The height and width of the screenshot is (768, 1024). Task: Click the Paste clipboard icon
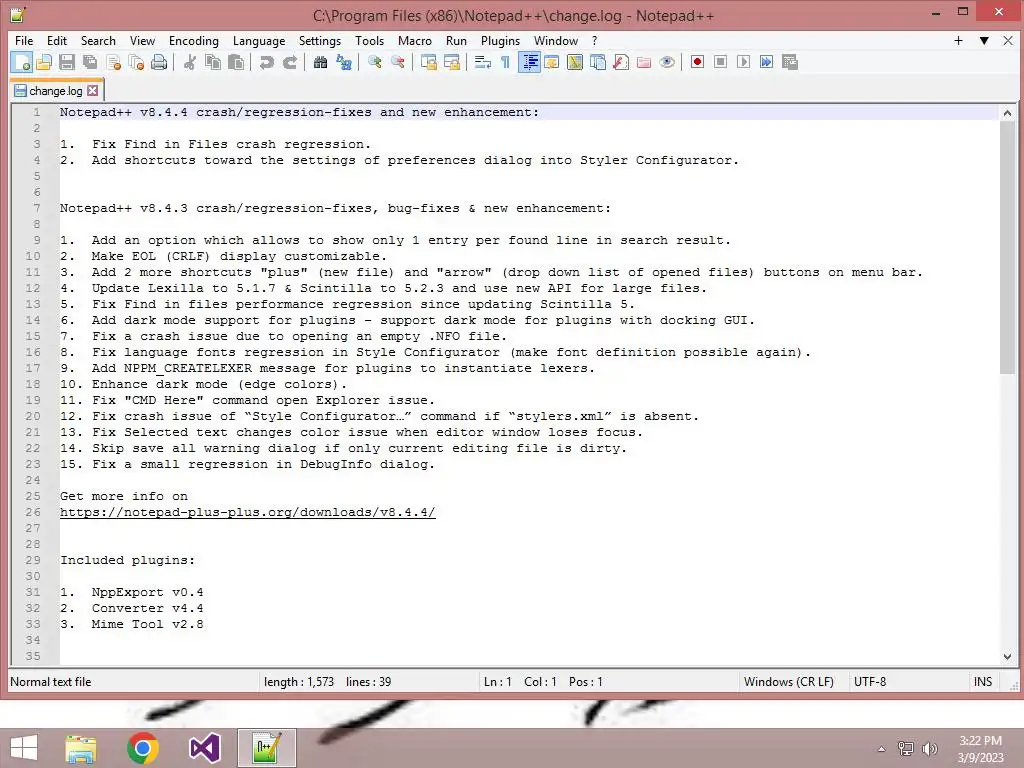[x=236, y=62]
